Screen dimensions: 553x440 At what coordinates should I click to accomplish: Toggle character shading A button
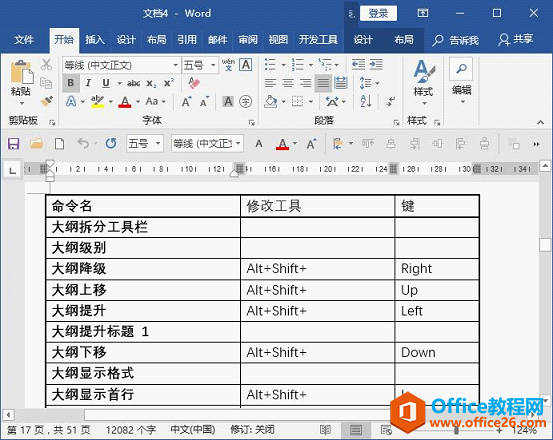228,102
